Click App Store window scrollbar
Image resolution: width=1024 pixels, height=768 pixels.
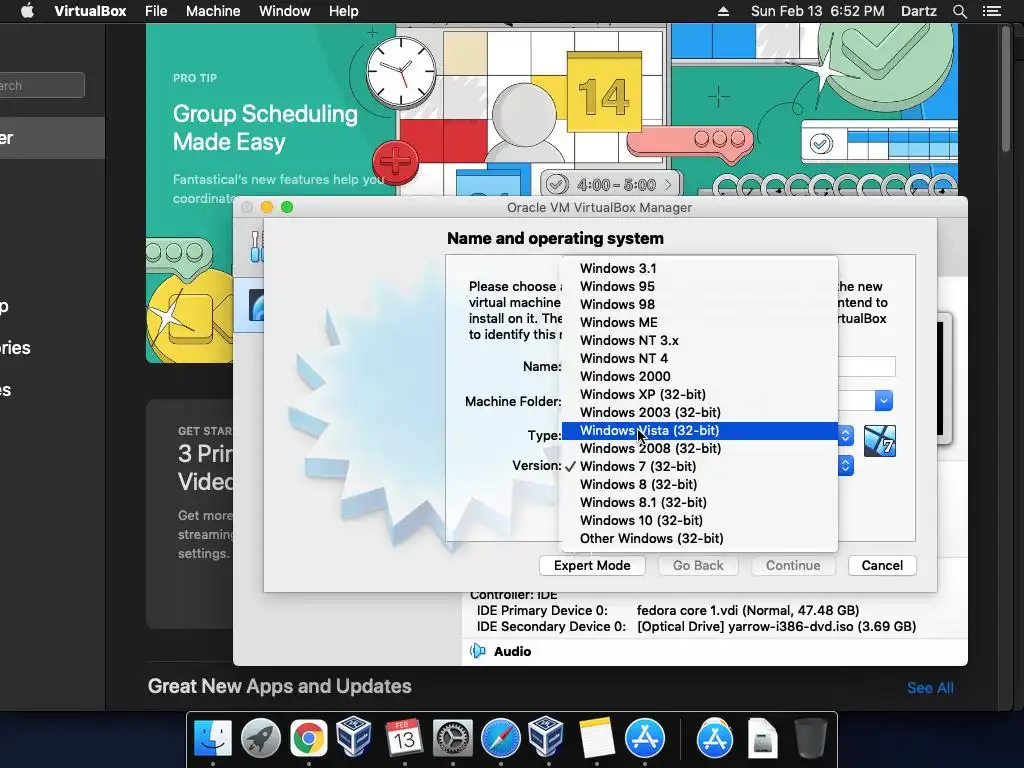1006,89
